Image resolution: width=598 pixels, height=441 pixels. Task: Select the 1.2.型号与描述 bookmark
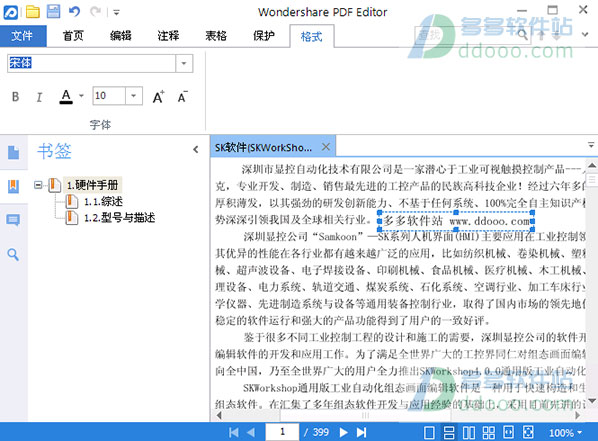pos(119,218)
